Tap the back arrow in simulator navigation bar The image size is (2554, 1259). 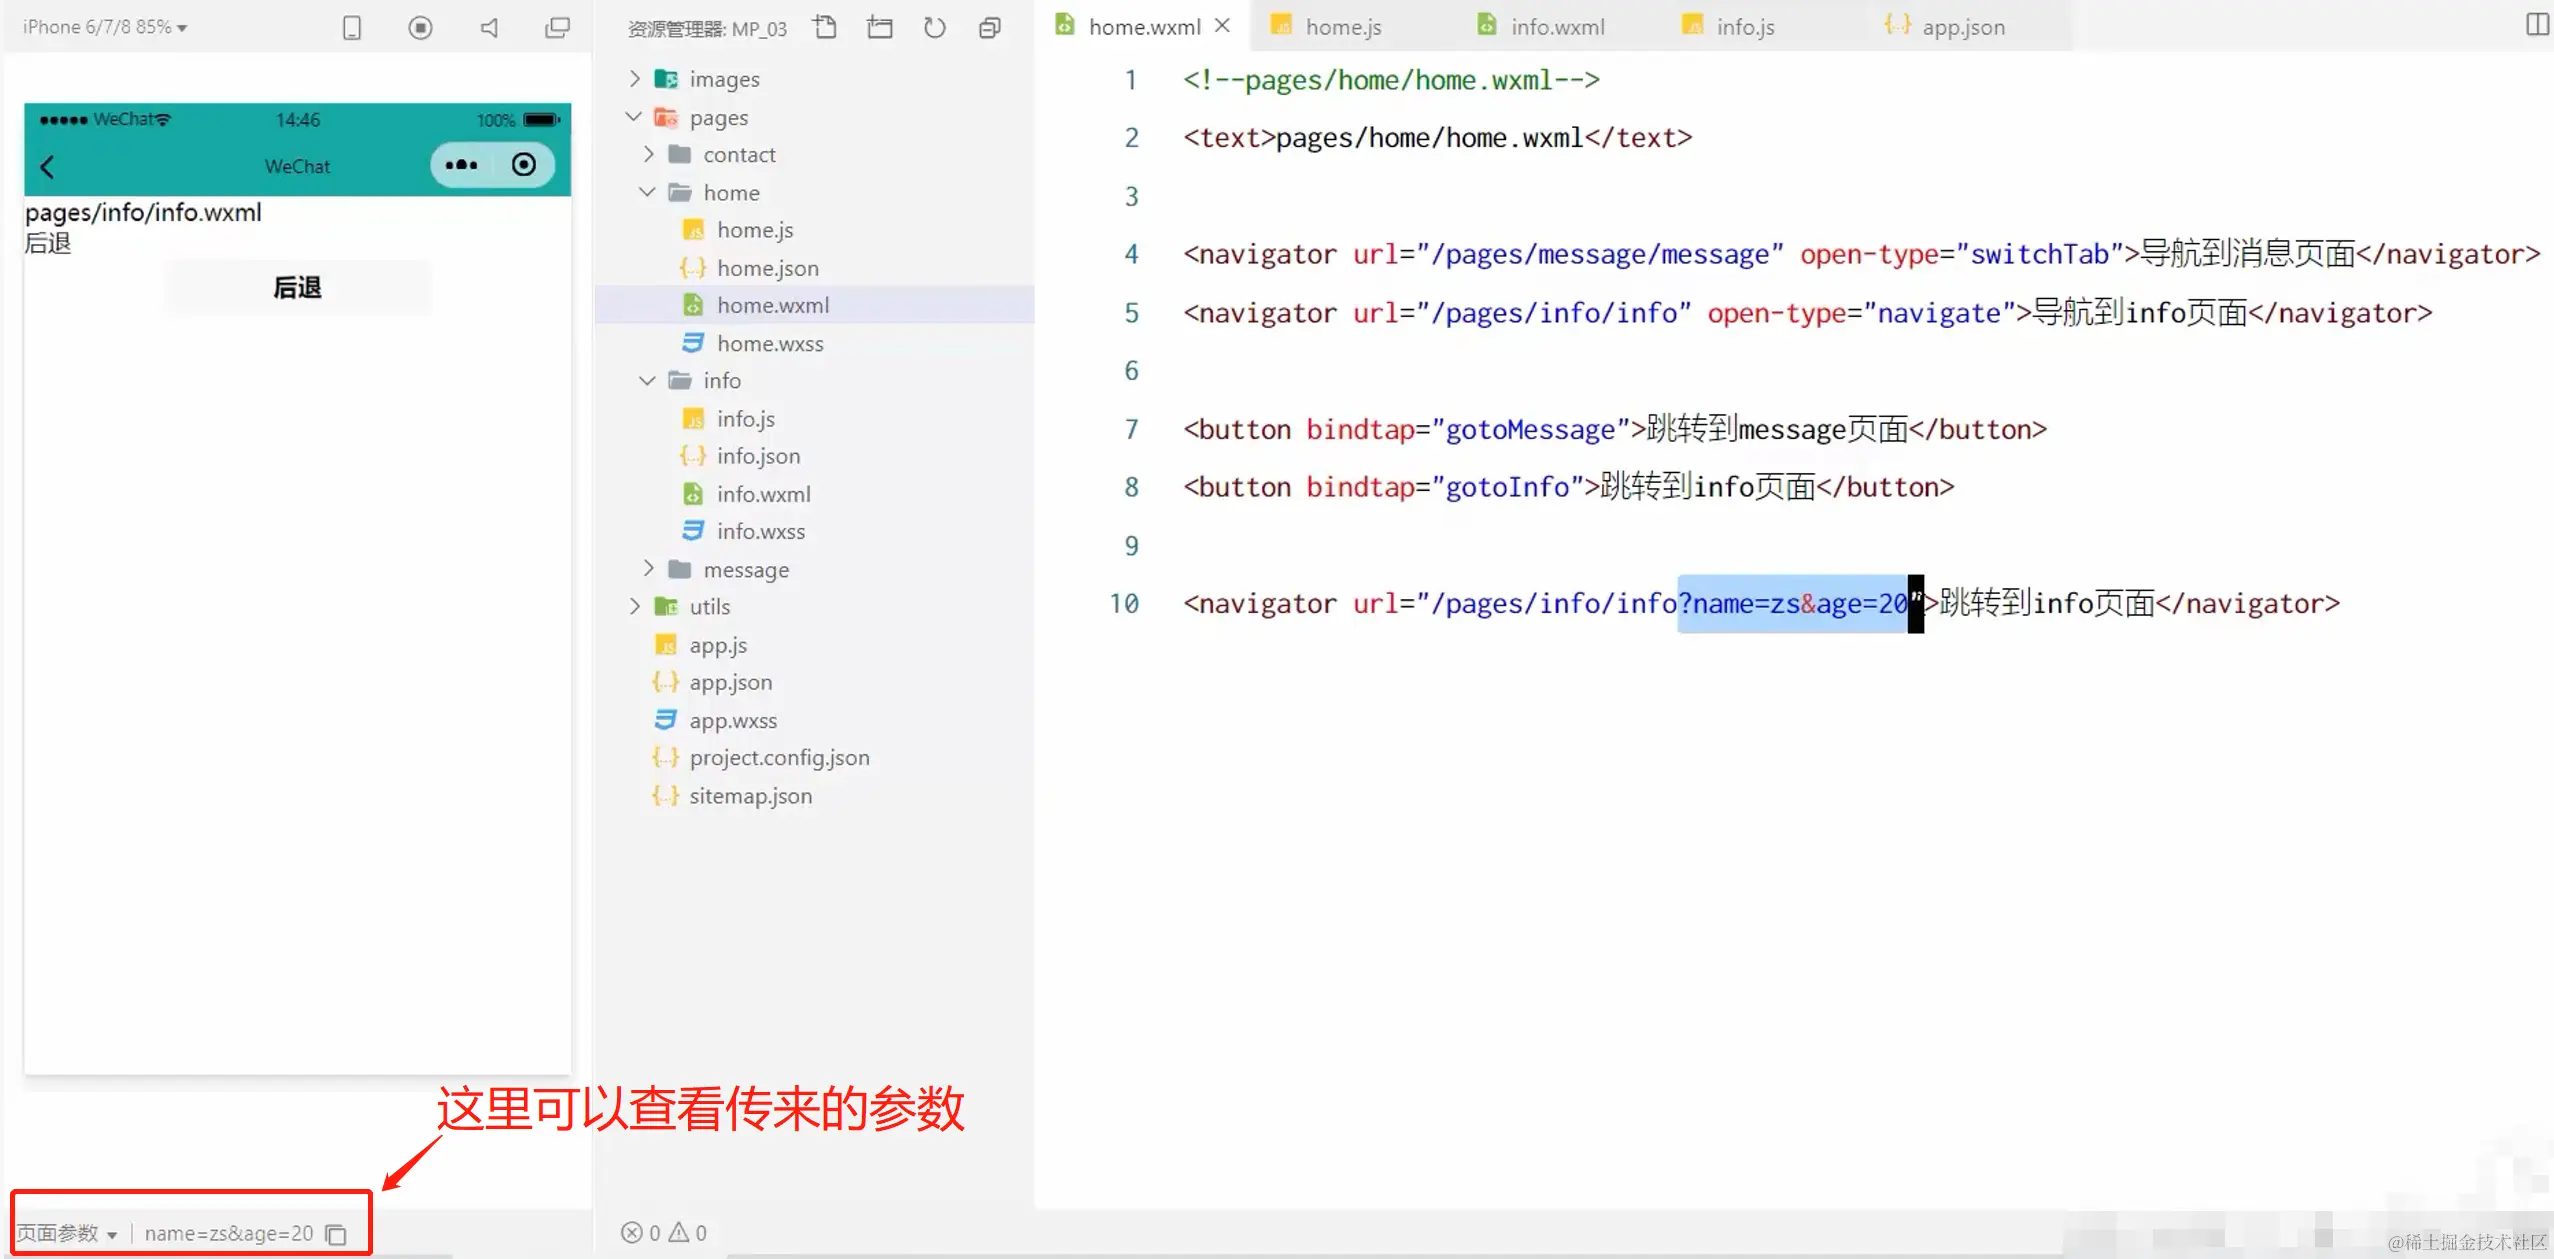pyautogui.click(x=47, y=166)
